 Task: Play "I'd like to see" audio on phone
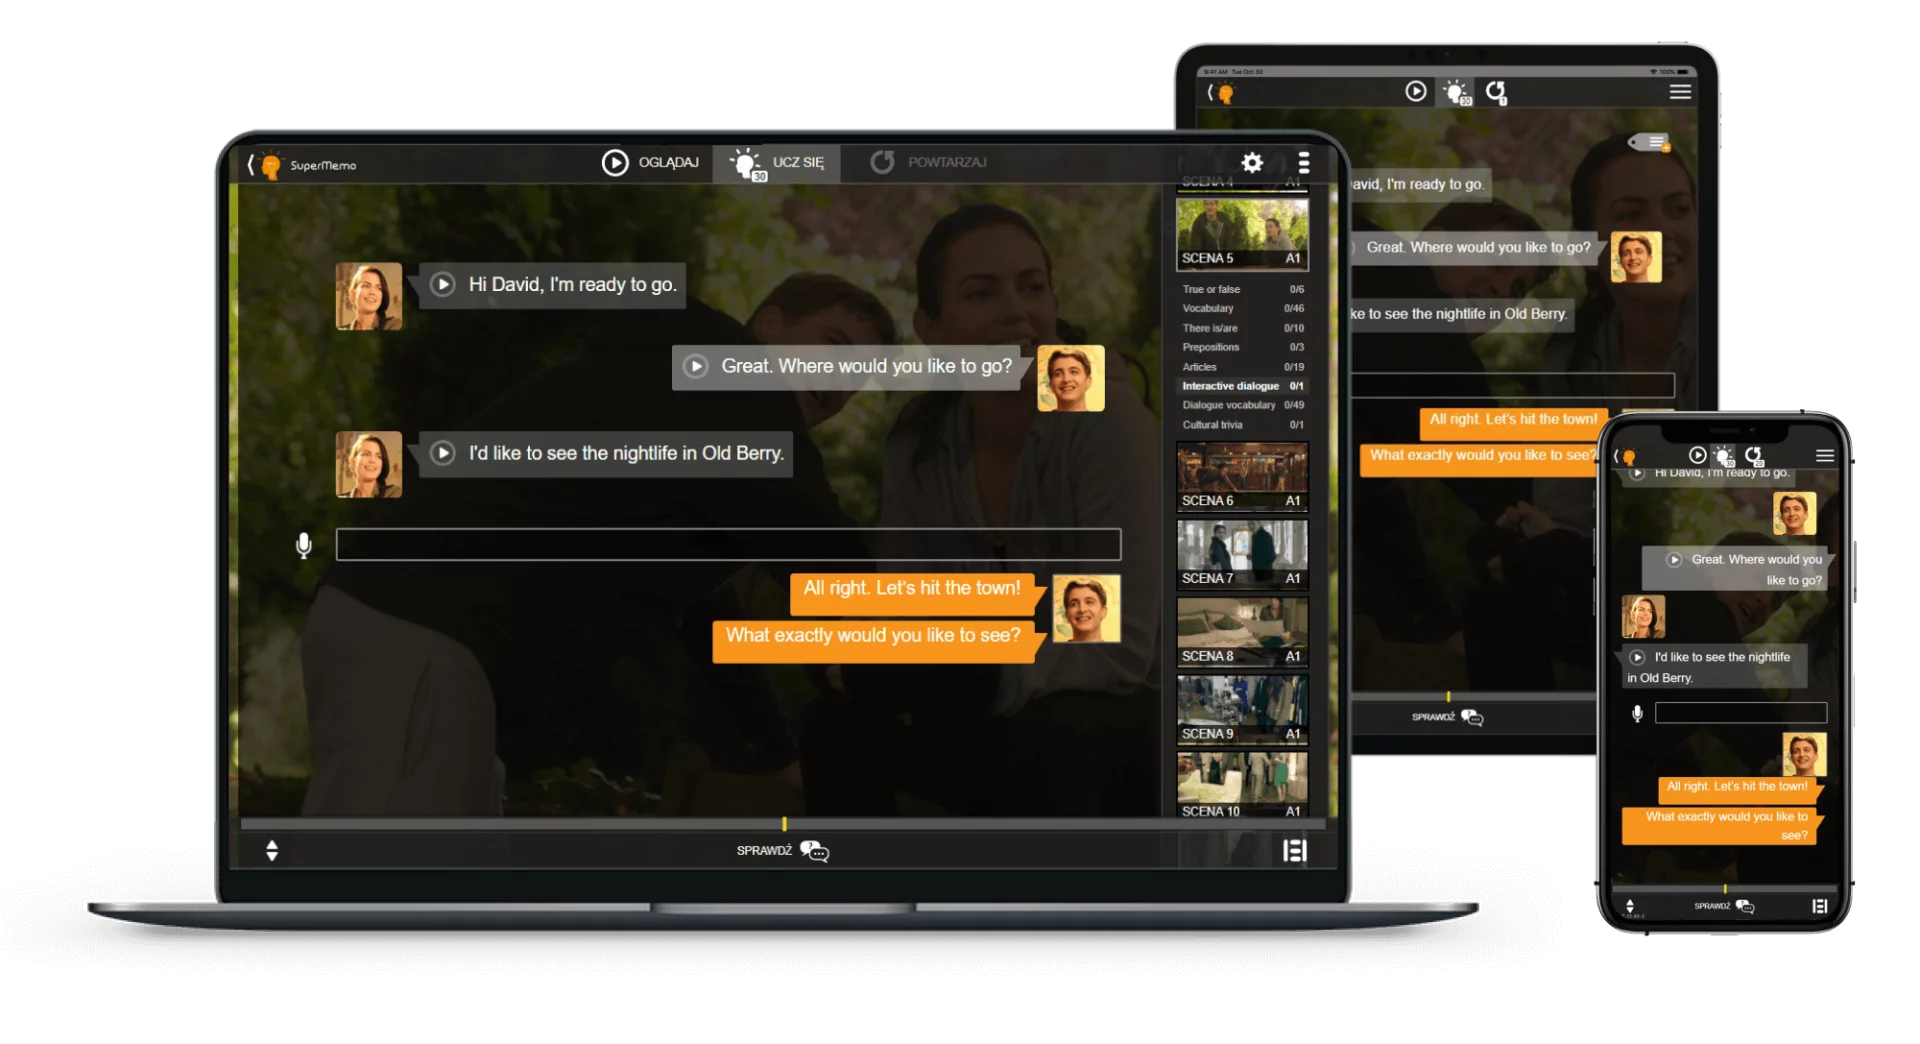[1637, 657]
